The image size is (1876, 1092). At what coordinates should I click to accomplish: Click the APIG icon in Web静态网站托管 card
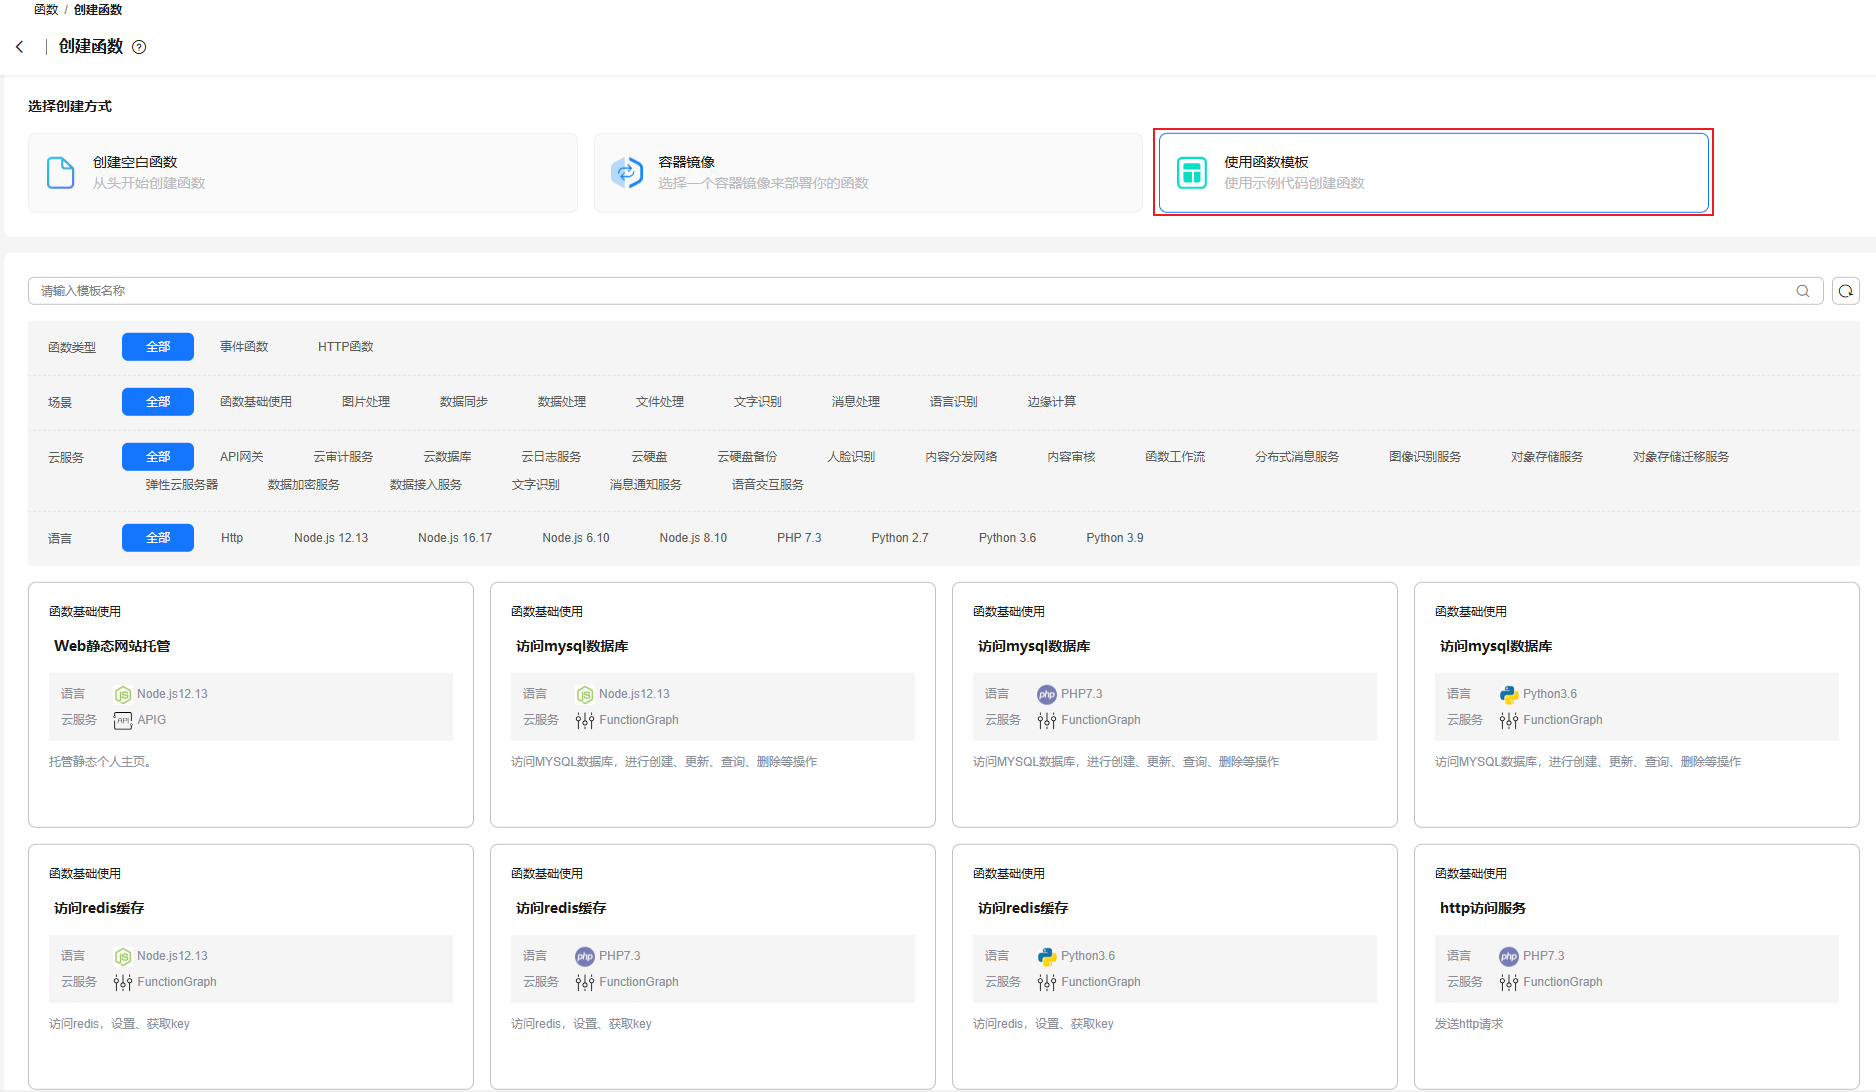point(123,720)
